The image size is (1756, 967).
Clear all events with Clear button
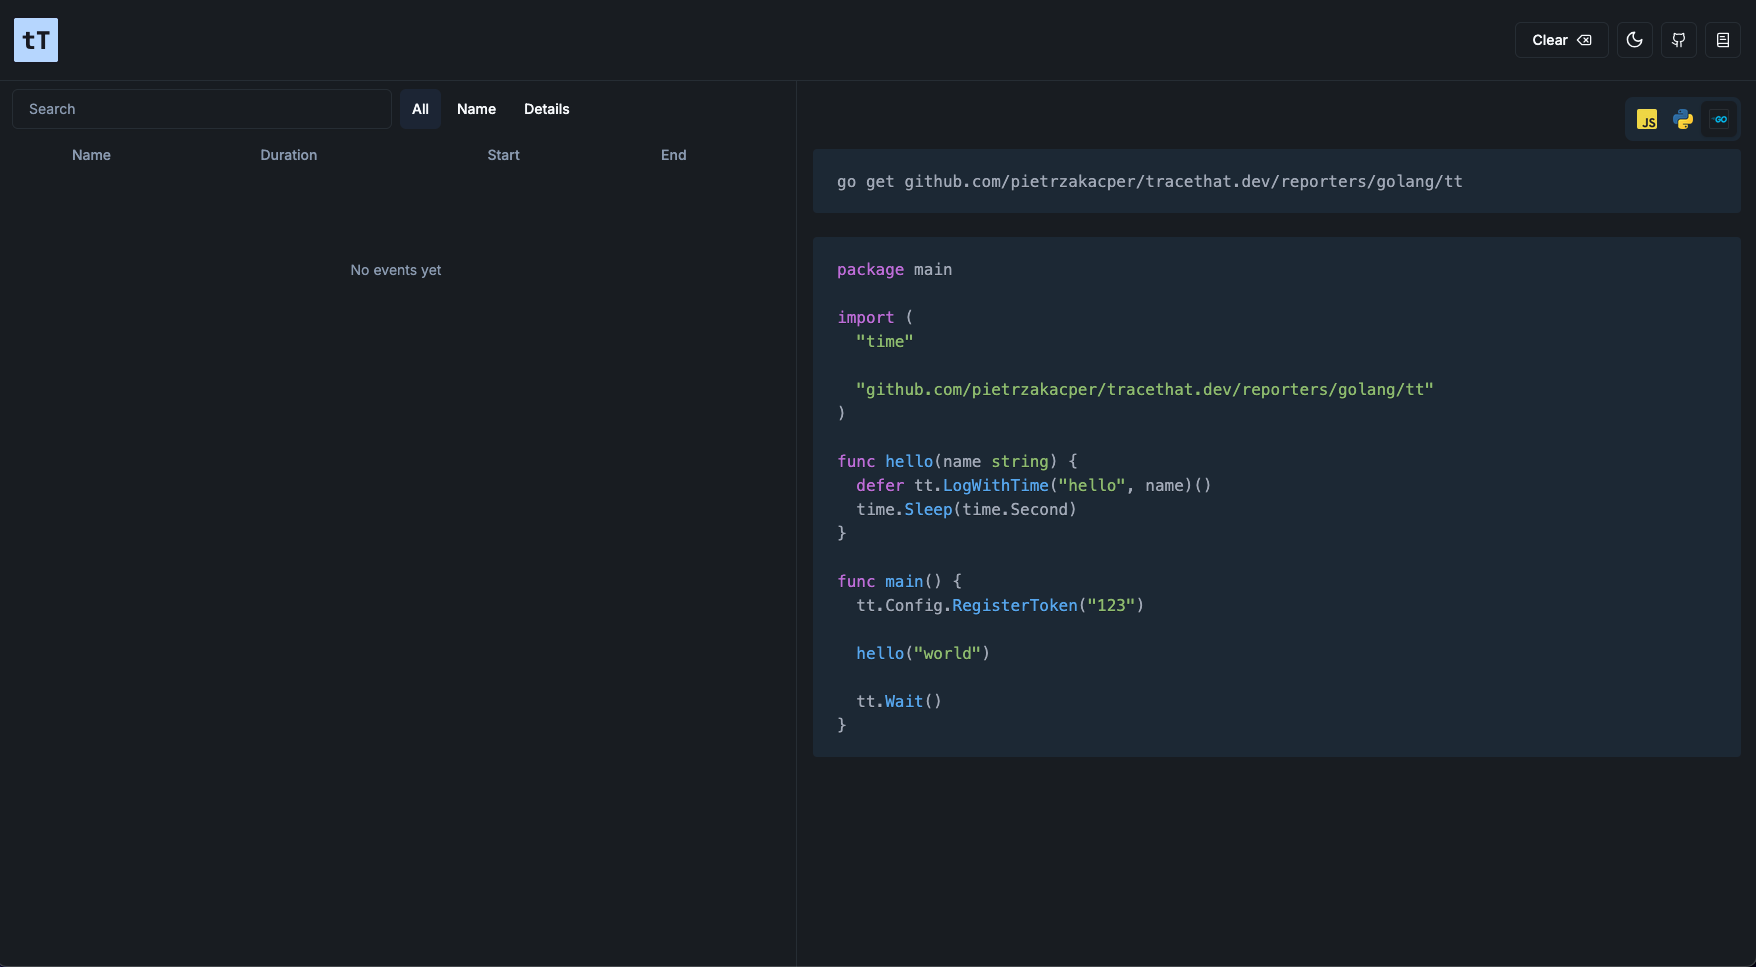pyautogui.click(x=1561, y=40)
